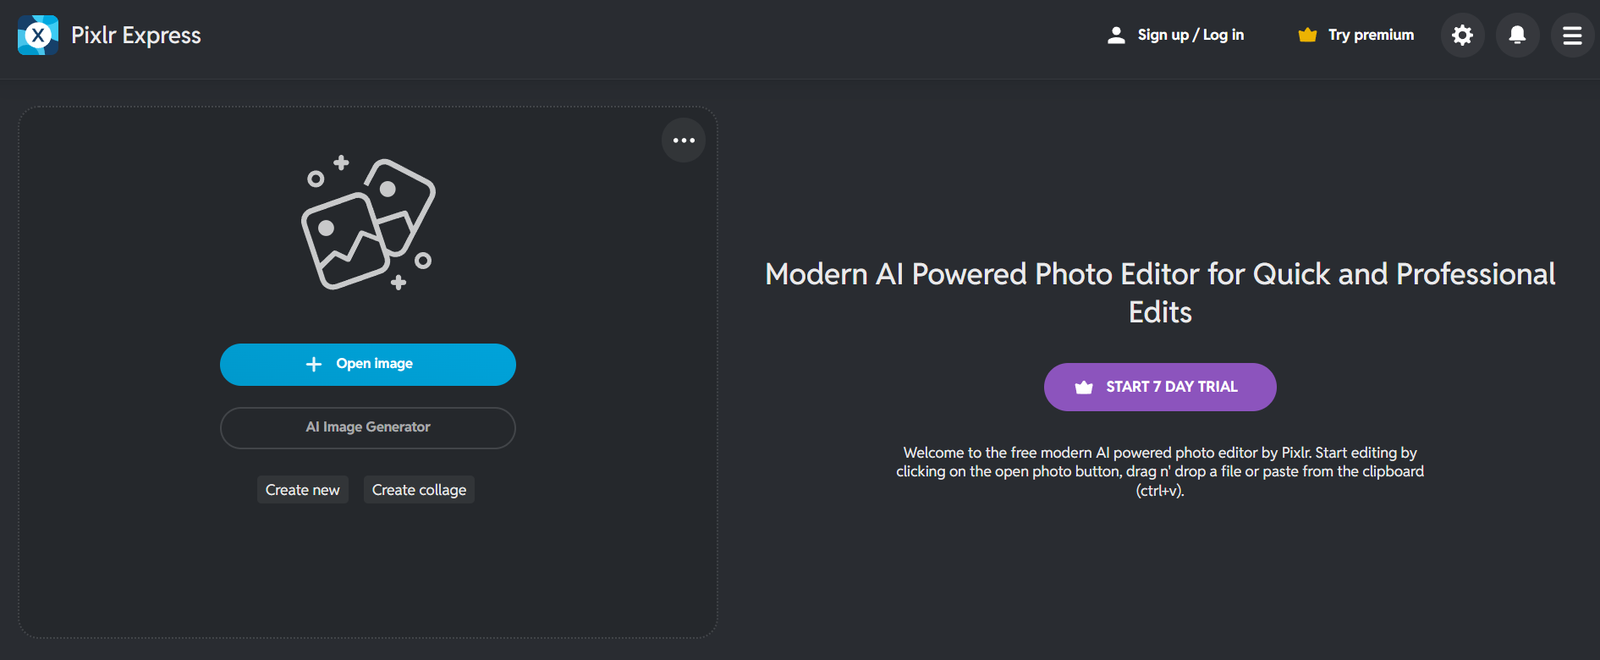This screenshot has height=660, width=1600.
Task: Click the white crown on trial button
Action: [1083, 388]
